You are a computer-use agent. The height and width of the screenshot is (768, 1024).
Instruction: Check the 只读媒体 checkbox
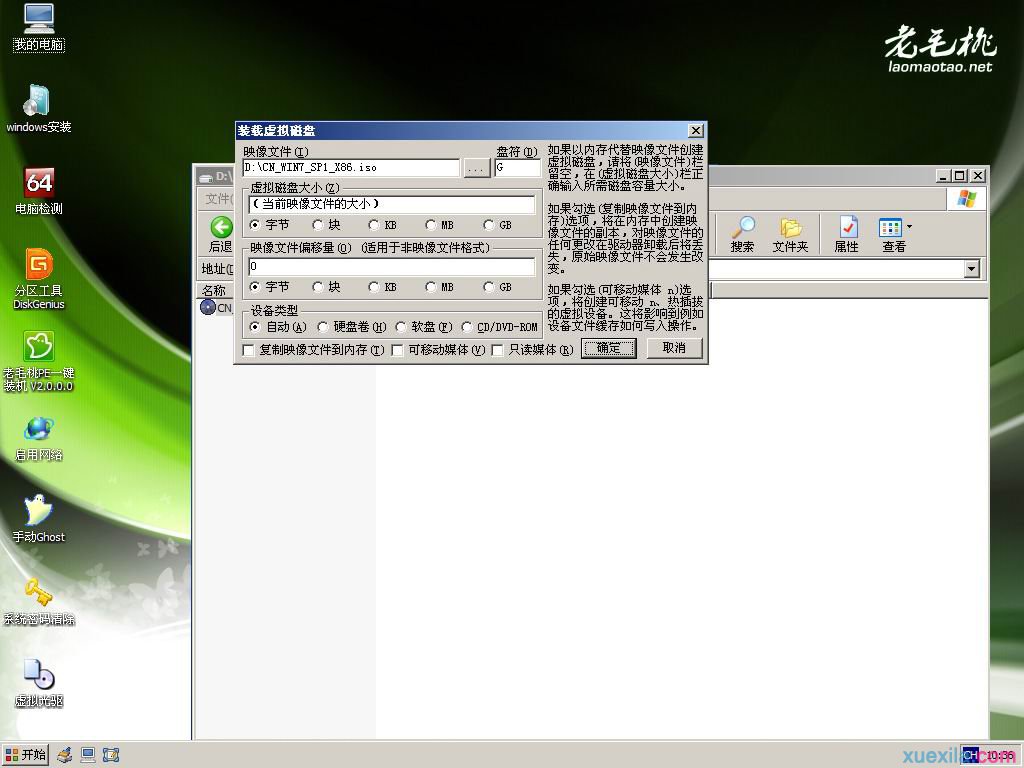(x=498, y=350)
